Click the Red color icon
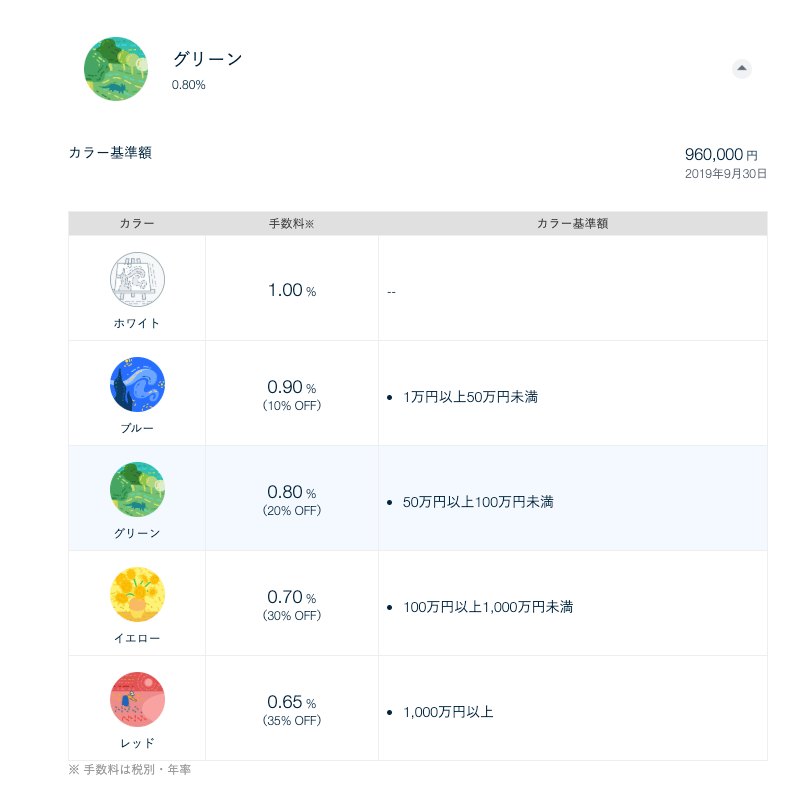This screenshot has height=802, width=805. click(137, 700)
